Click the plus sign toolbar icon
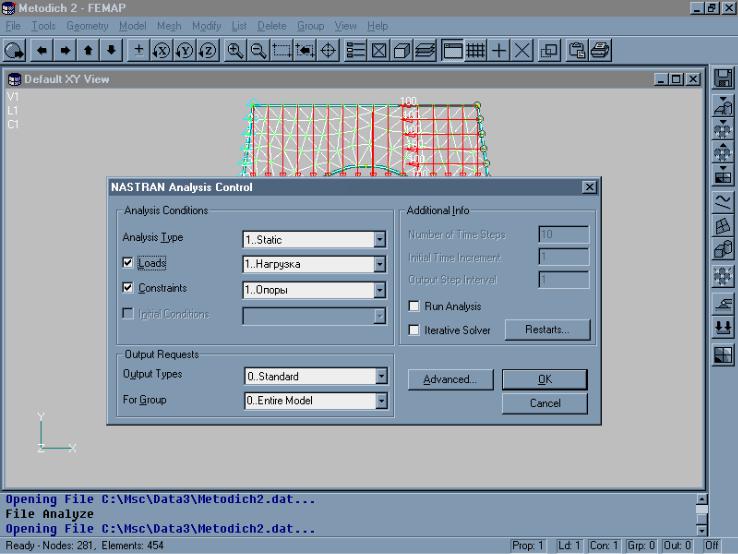This screenshot has width=738, height=554. (x=498, y=50)
